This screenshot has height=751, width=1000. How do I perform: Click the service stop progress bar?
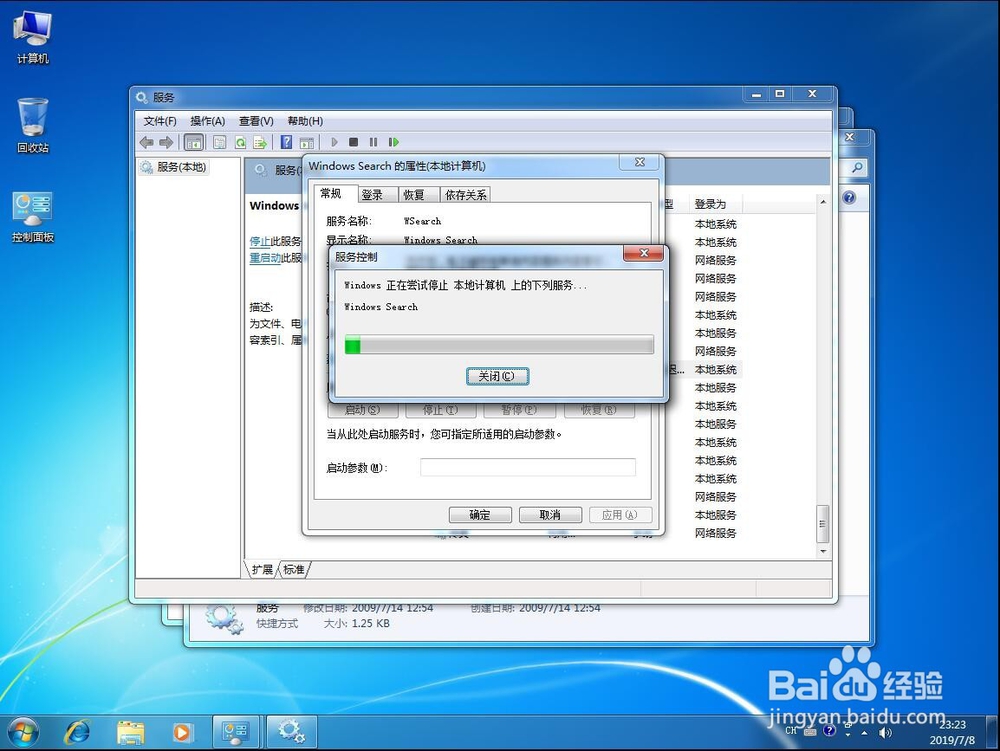498,344
